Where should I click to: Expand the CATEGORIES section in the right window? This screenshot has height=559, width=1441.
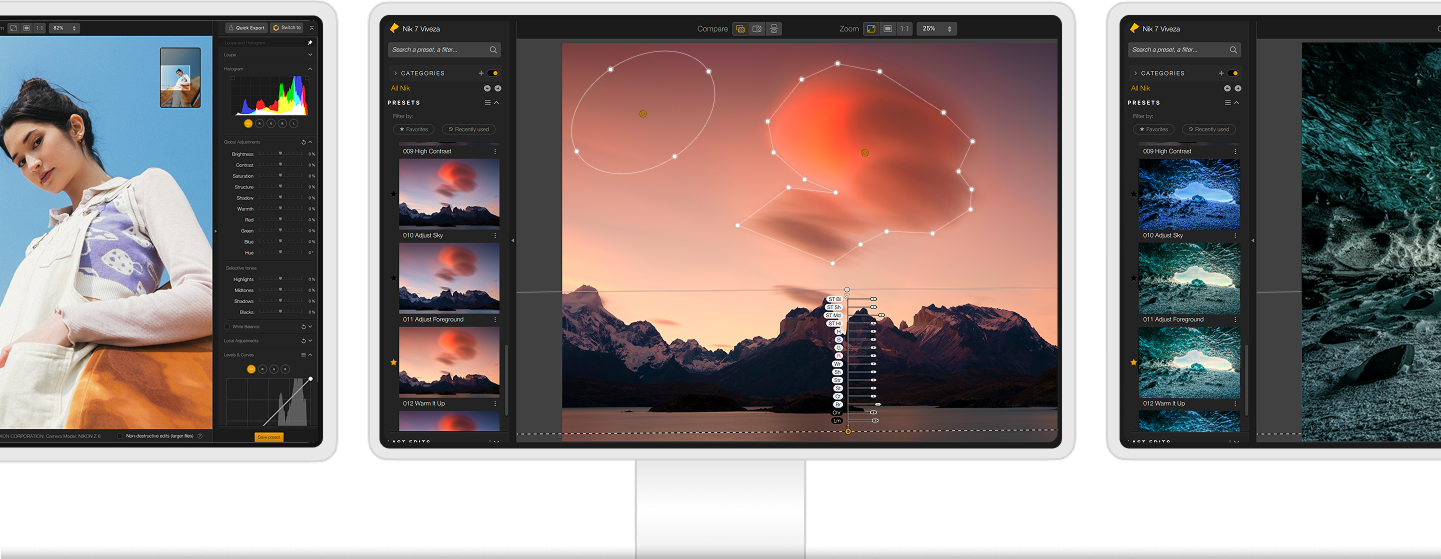[x=1135, y=73]
